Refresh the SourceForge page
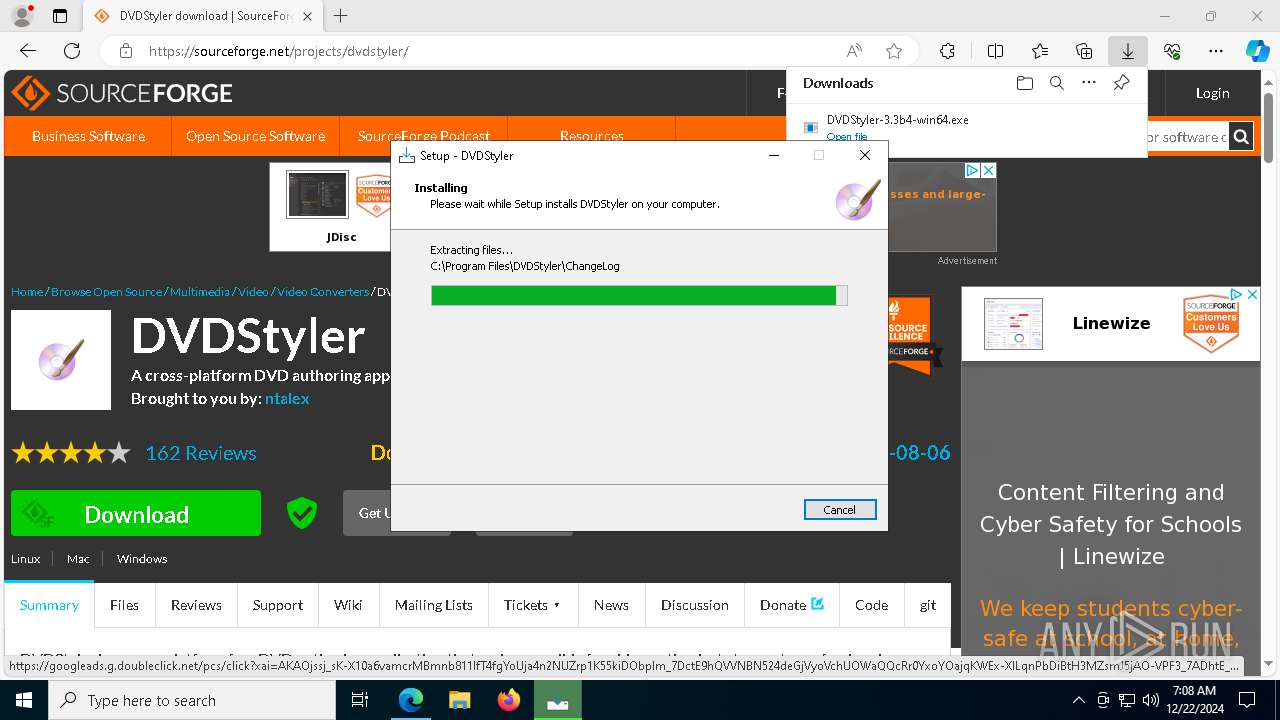The width and height of the screenshot is (1280, 720). (x=72, y=51)
